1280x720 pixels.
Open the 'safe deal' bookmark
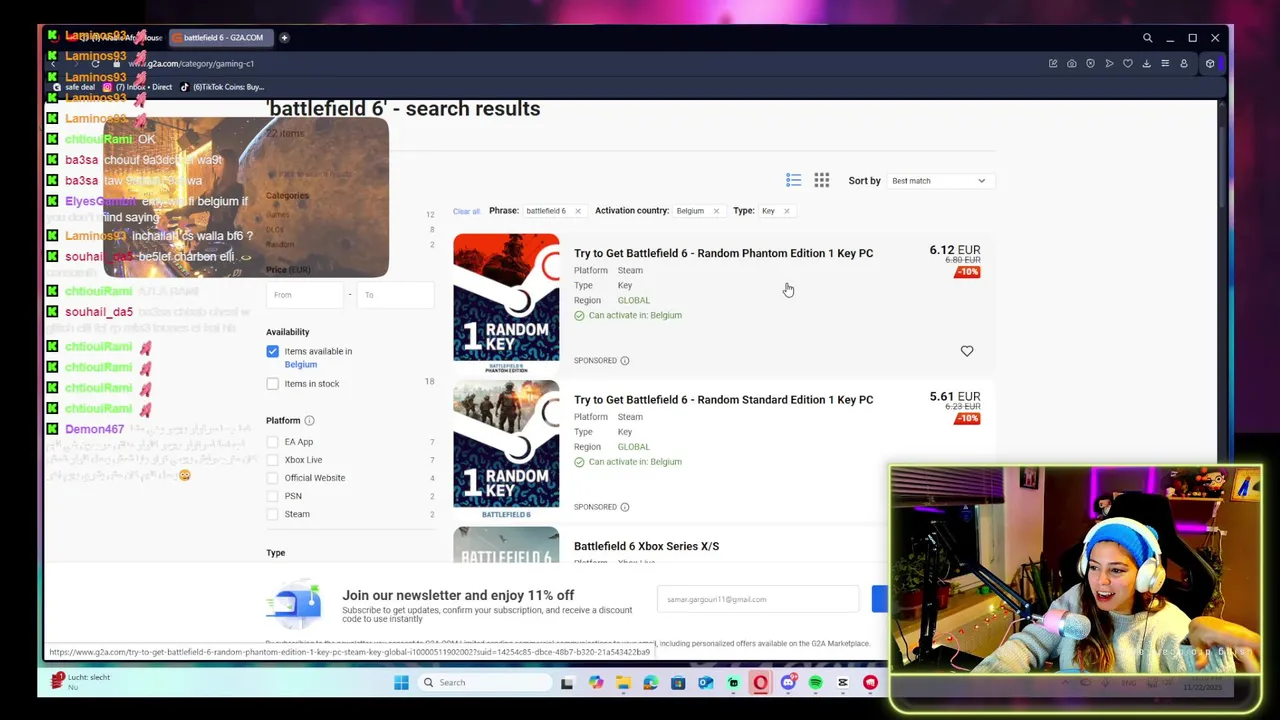coord(73,87)
